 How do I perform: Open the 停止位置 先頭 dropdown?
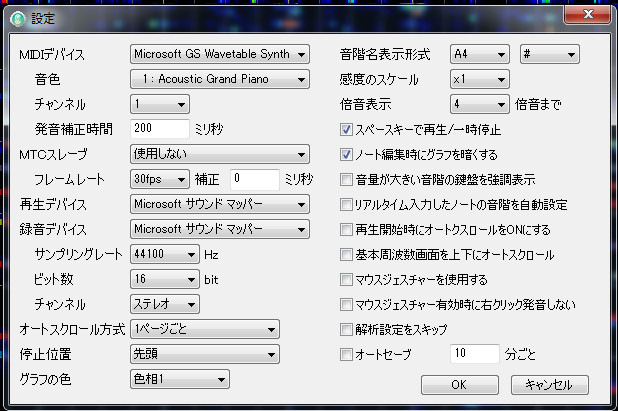pyautogui.click(x=204, y=353)
